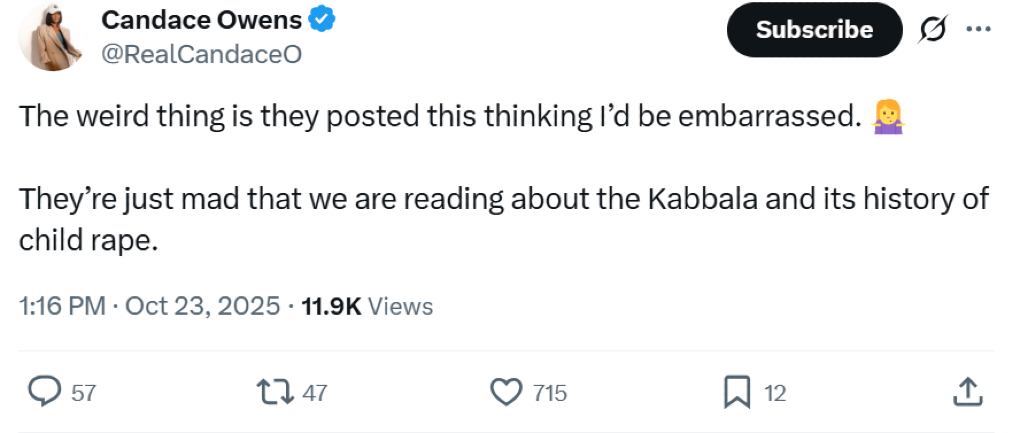1020x433 pixels.
Task: Toggle the bookmark icon
Action: tap(736, 392)
